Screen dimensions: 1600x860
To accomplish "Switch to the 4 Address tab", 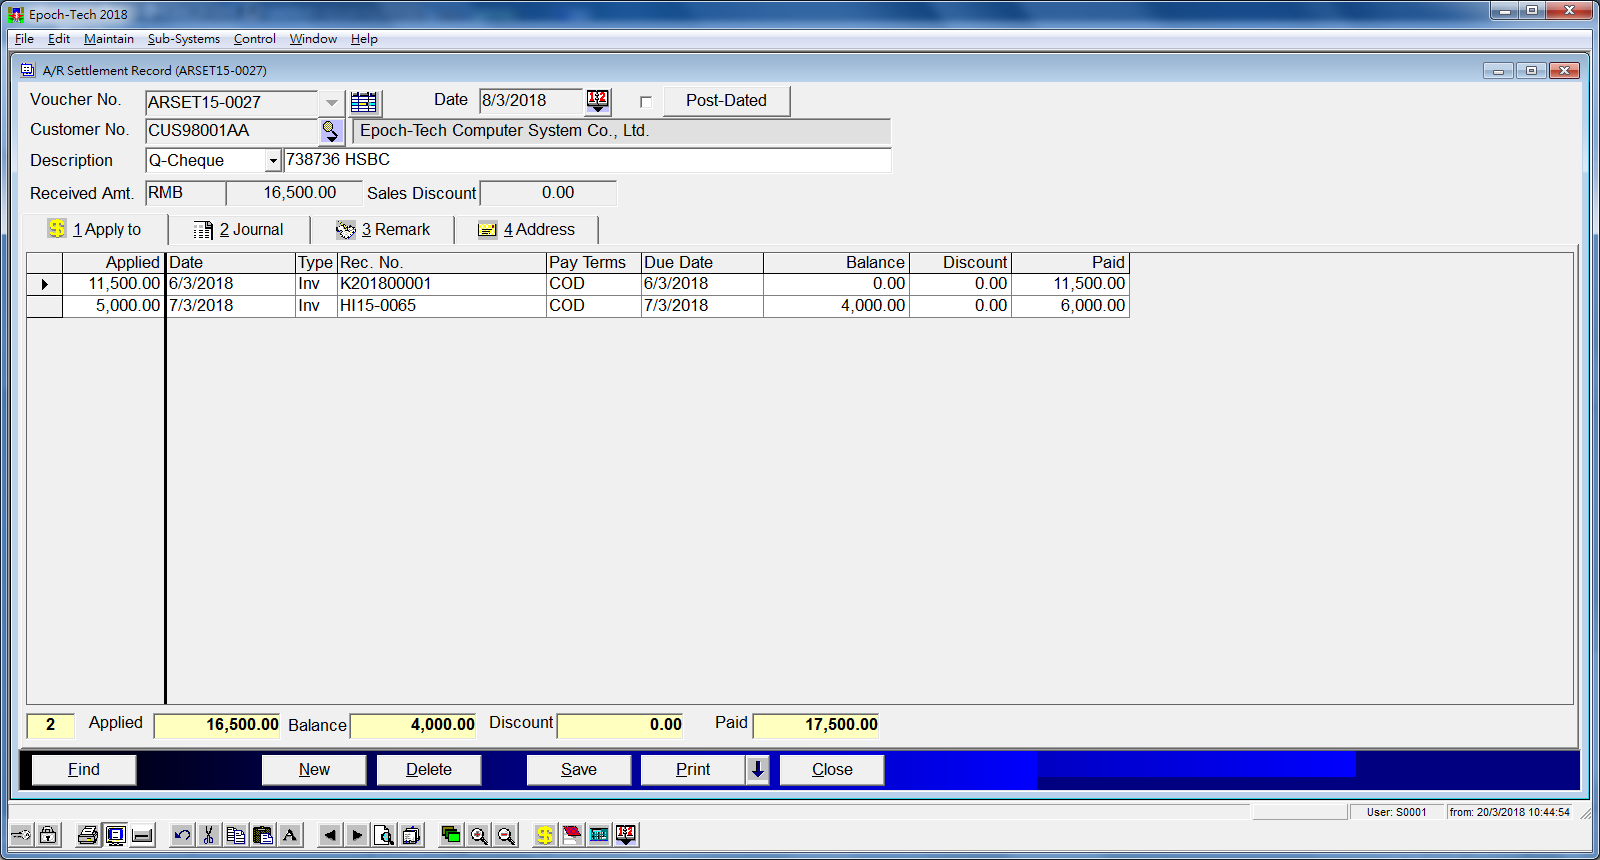I will tap(527, 230).
